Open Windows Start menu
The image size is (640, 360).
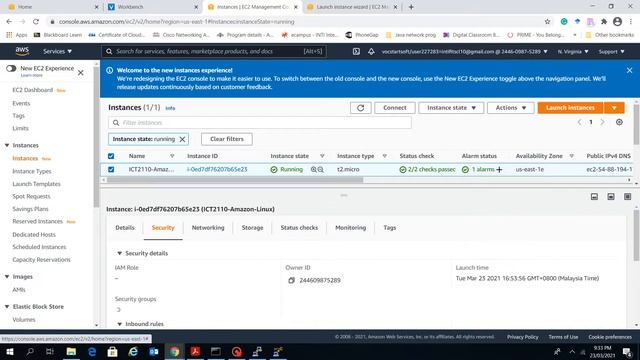pos(10,351)
